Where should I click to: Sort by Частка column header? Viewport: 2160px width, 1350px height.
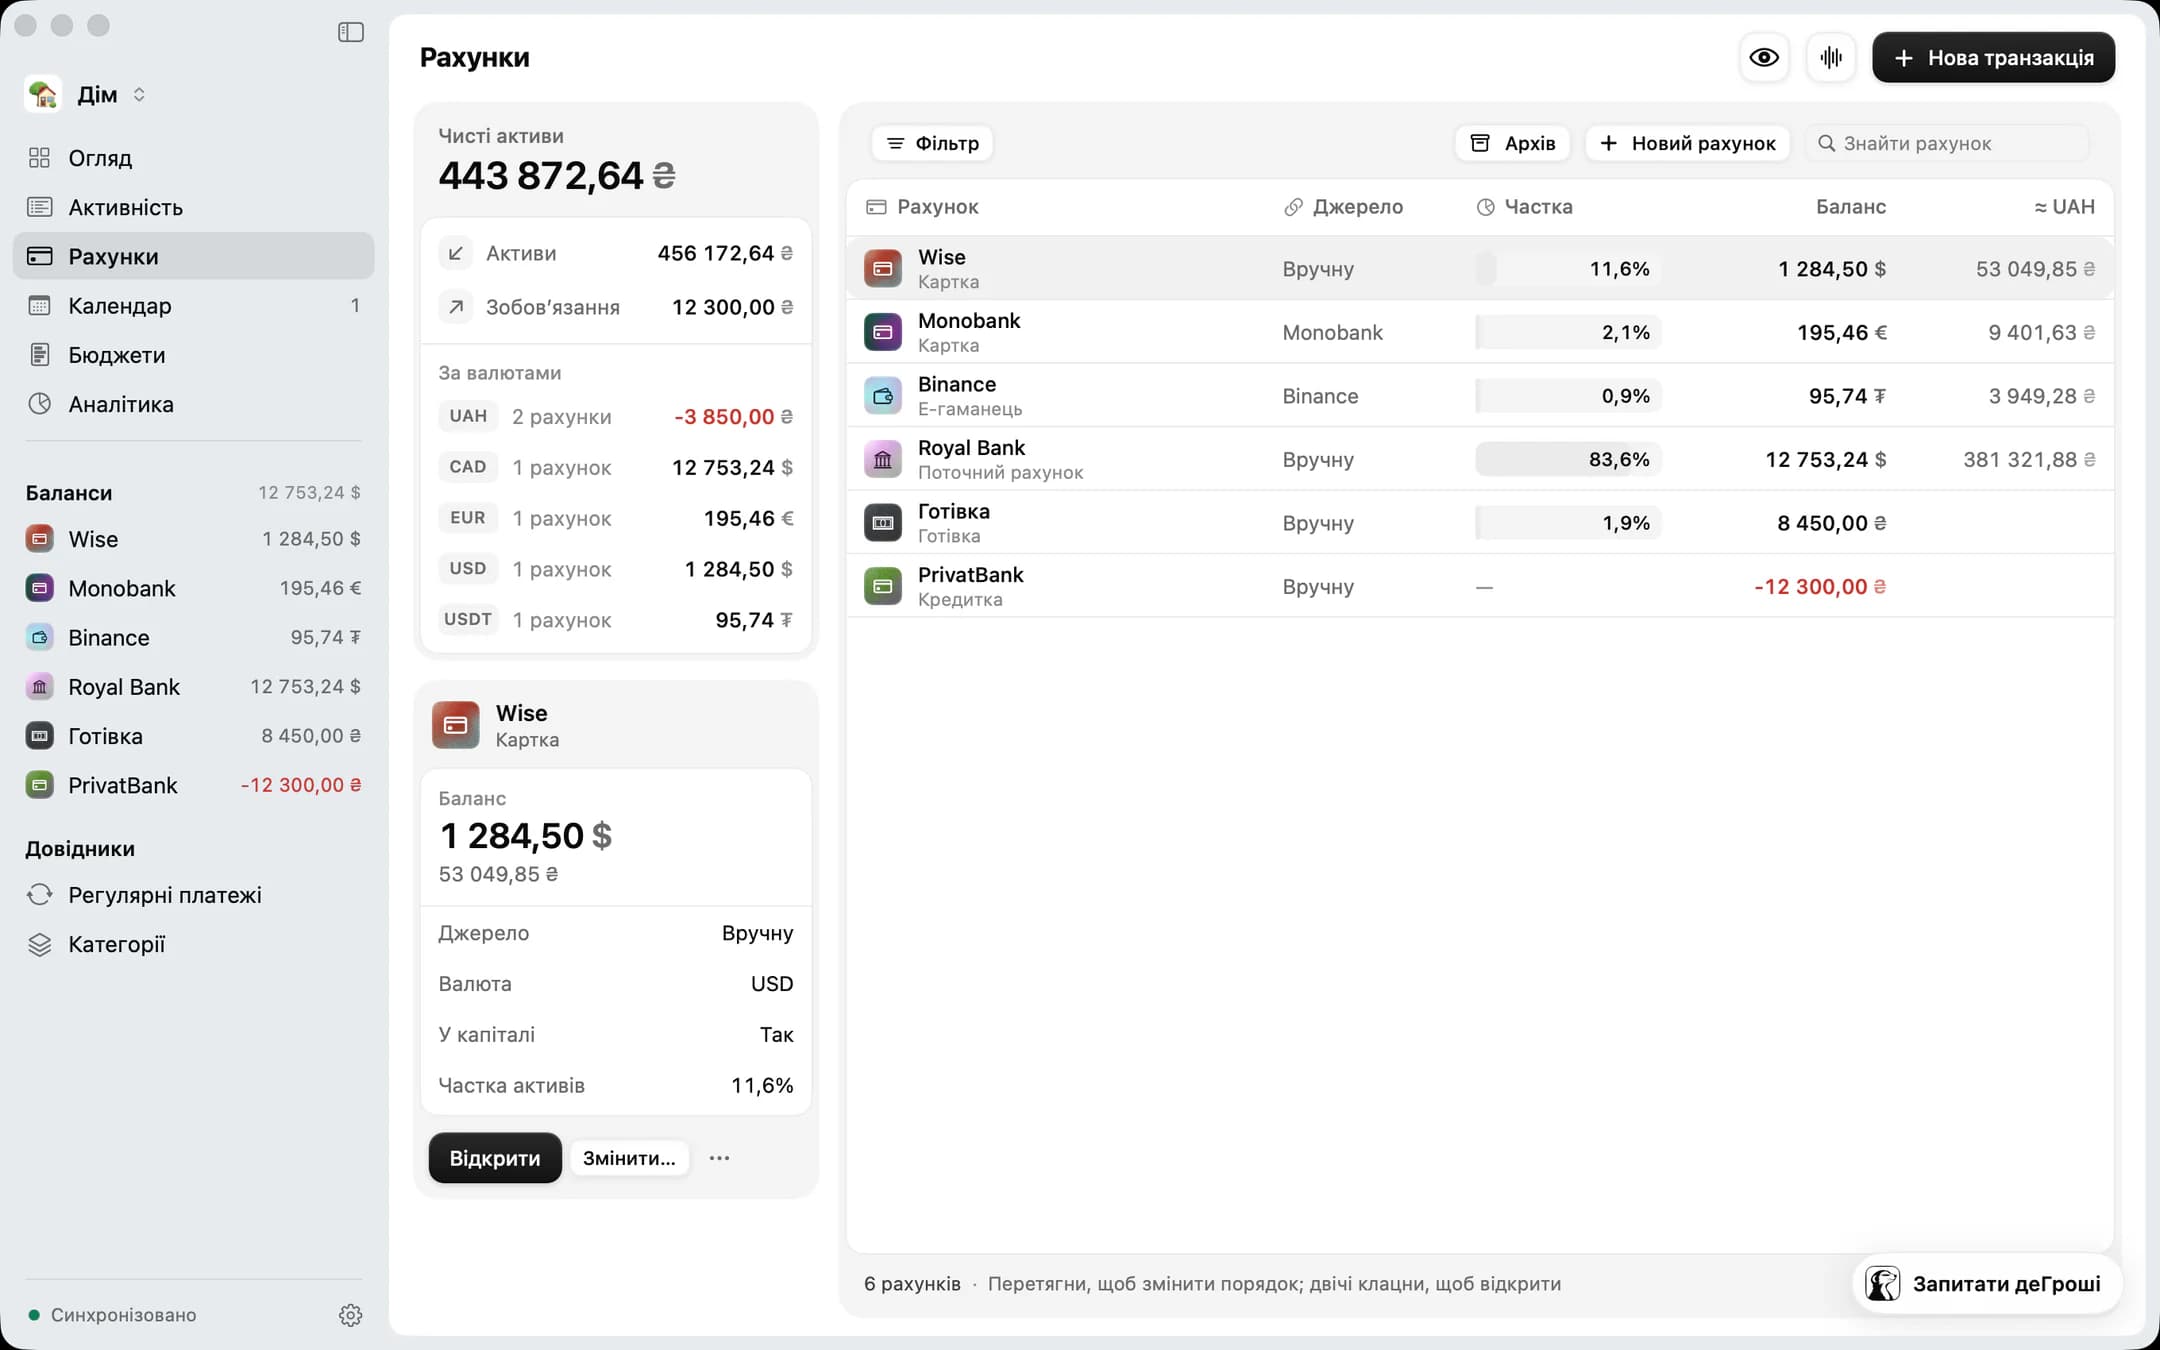1525,207
